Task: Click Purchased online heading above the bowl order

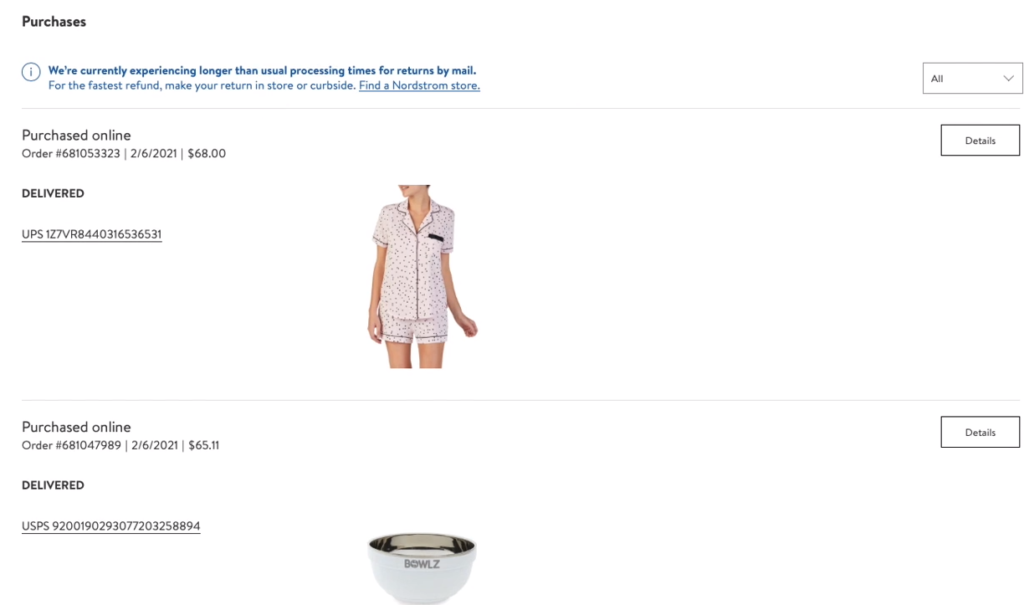Action: [x=76, y=427]
